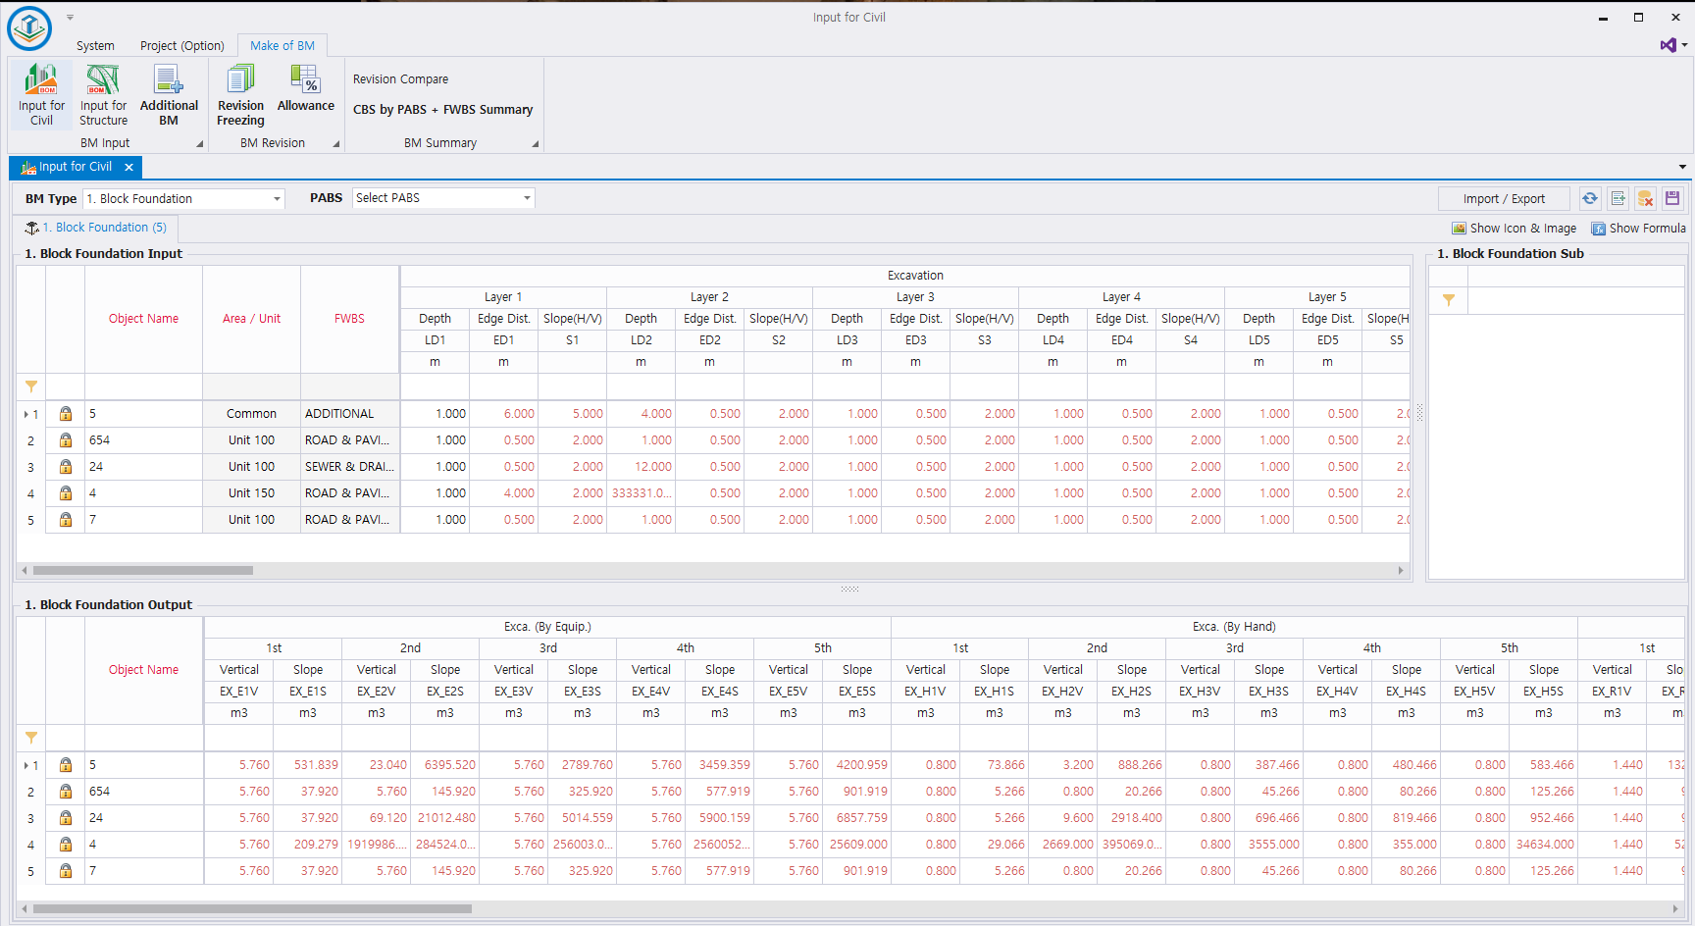
Task: Open Input for Structure in ribbon
Action: pos(103,95)
